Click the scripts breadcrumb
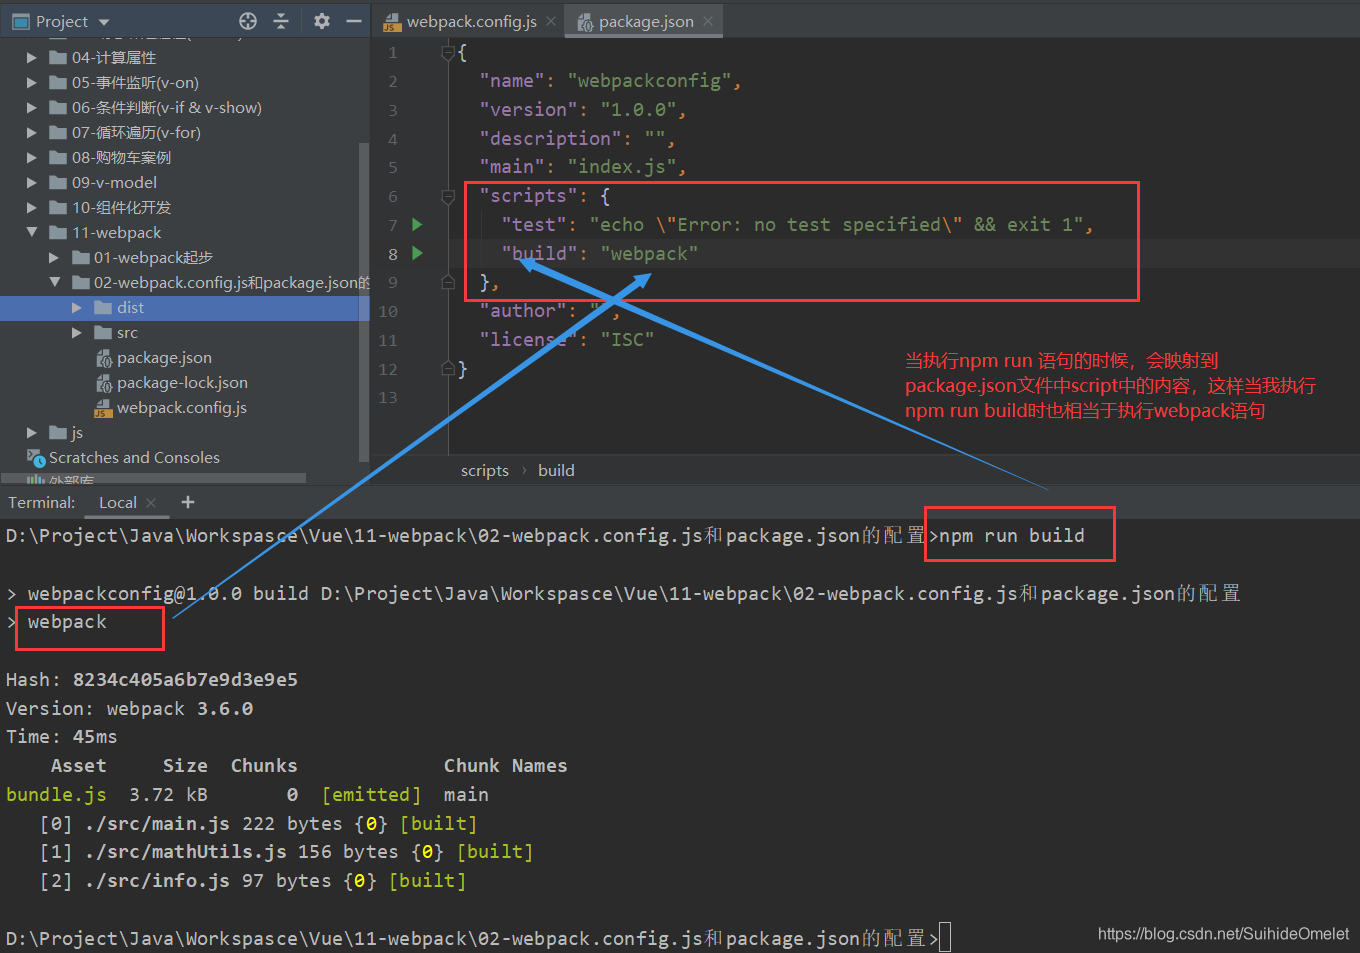 tap(485, 471)
